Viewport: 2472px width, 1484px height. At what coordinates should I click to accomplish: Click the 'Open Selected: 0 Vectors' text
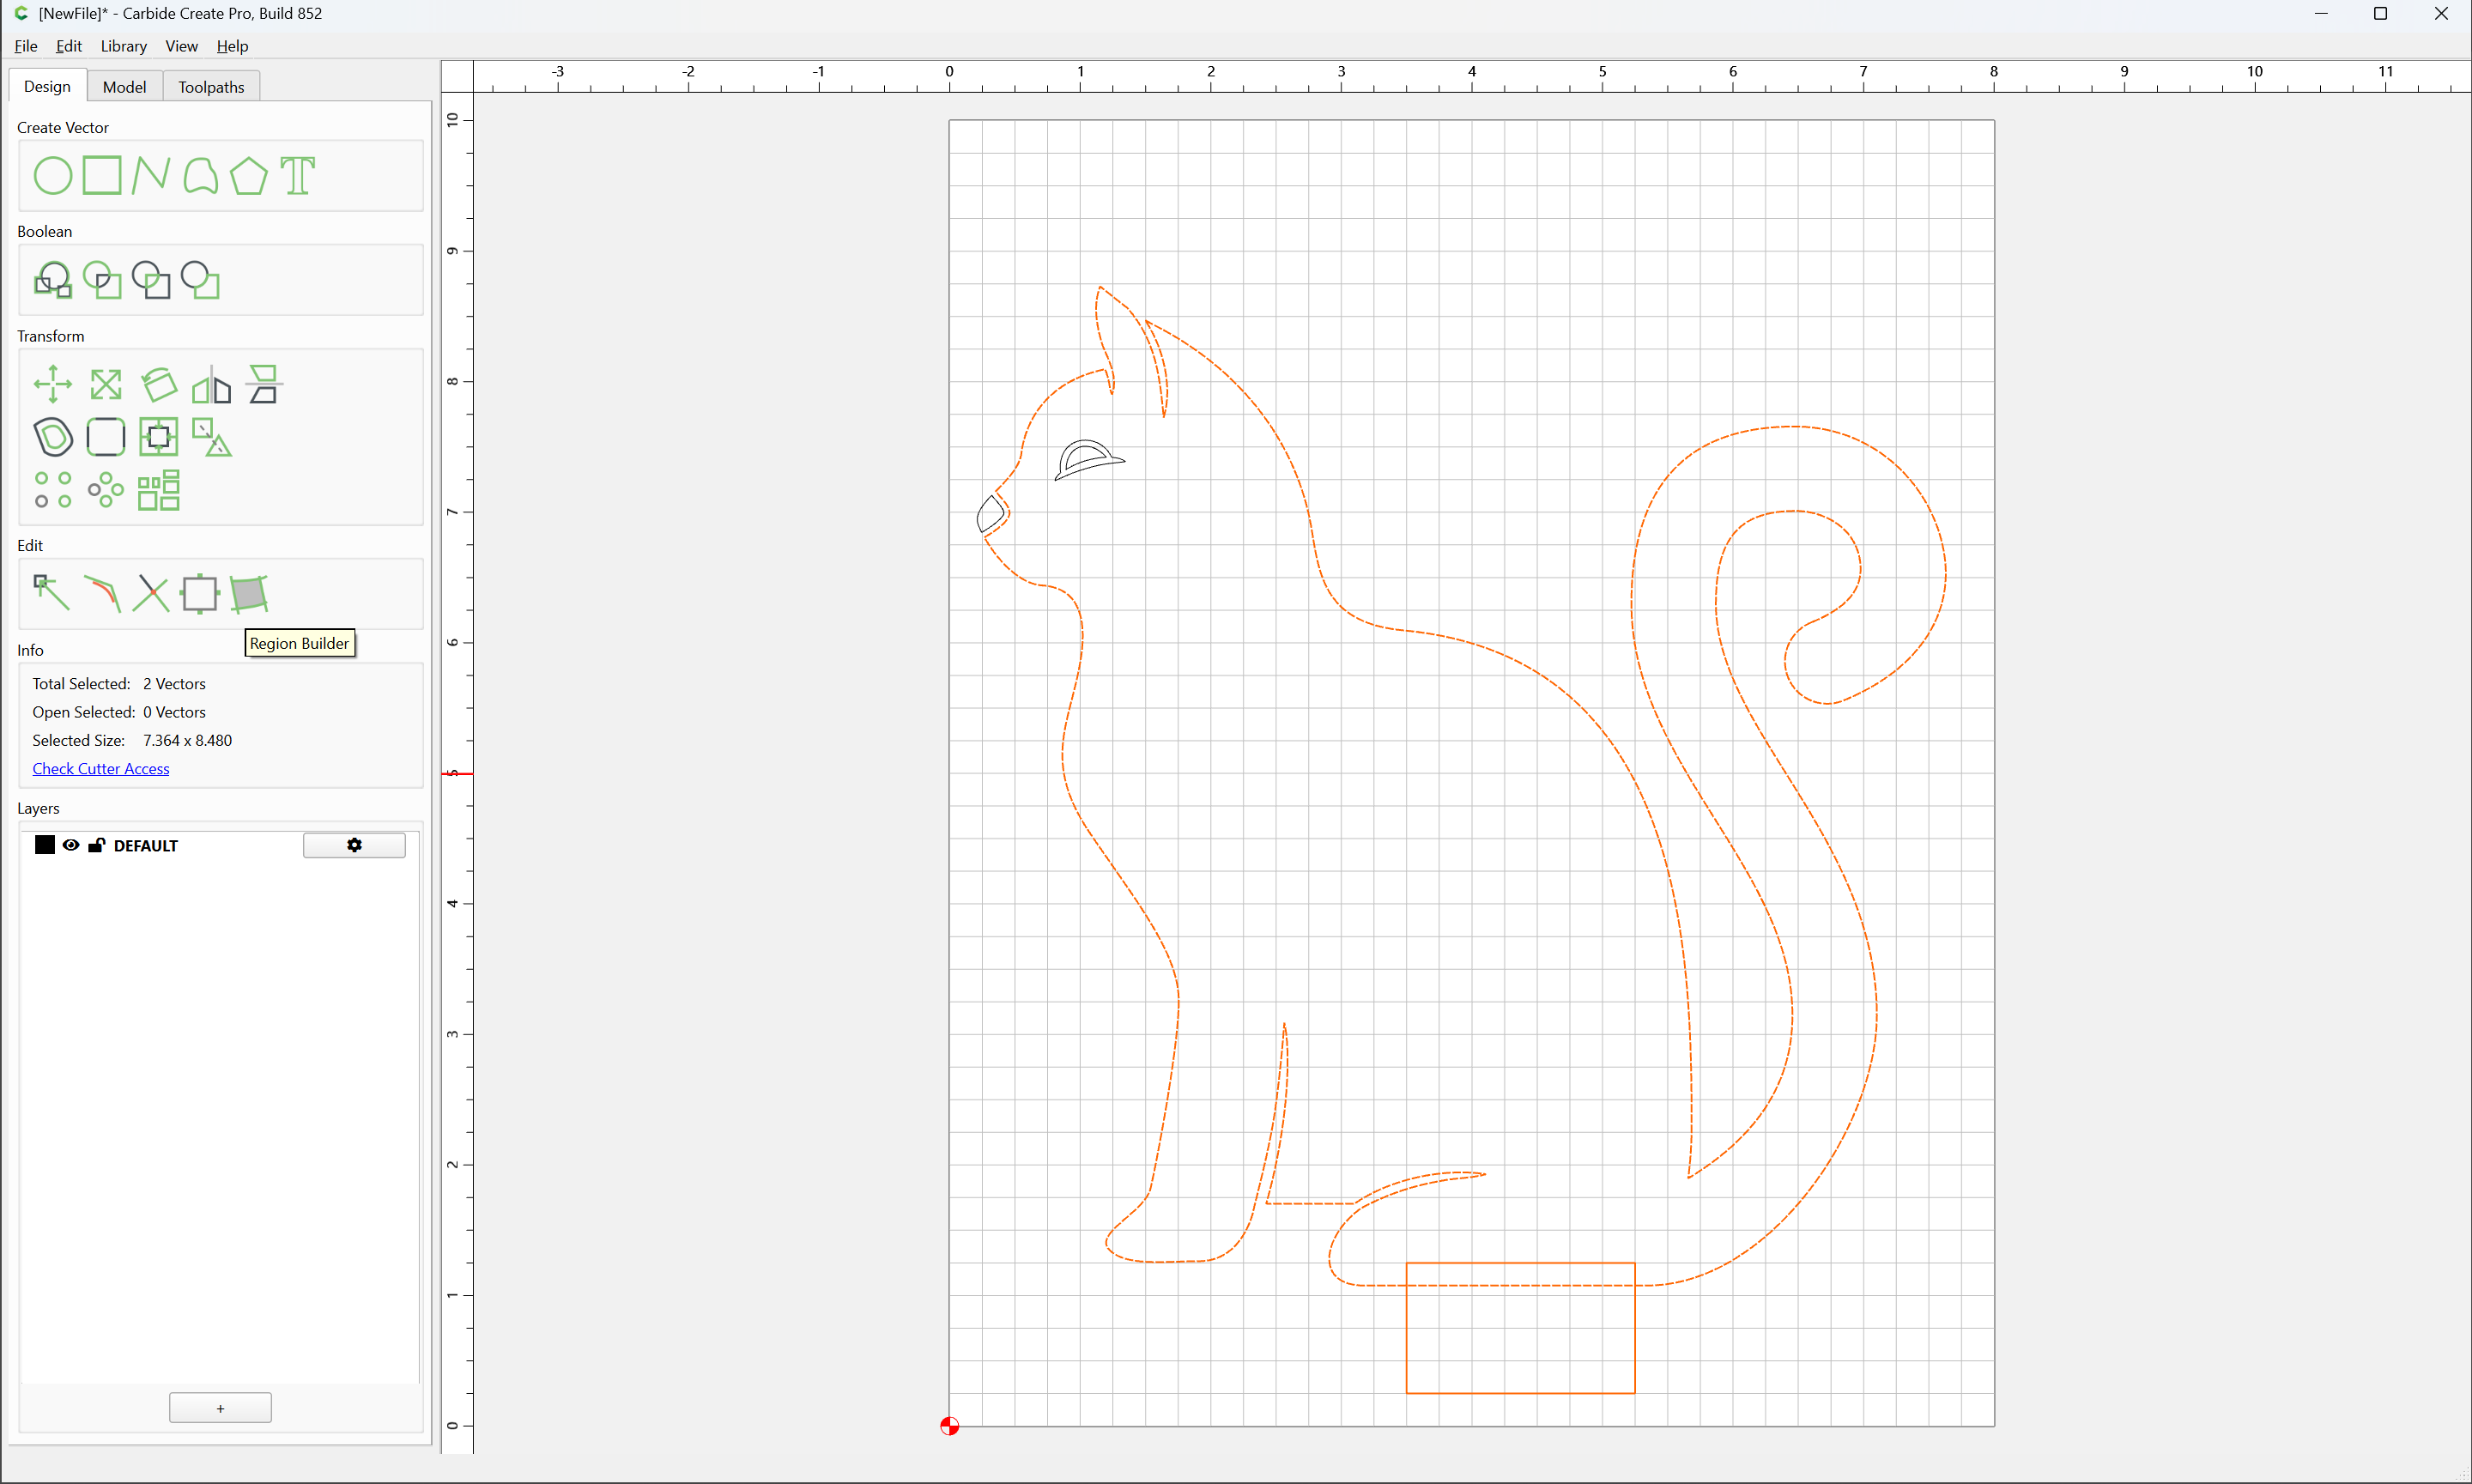point(119,712)
